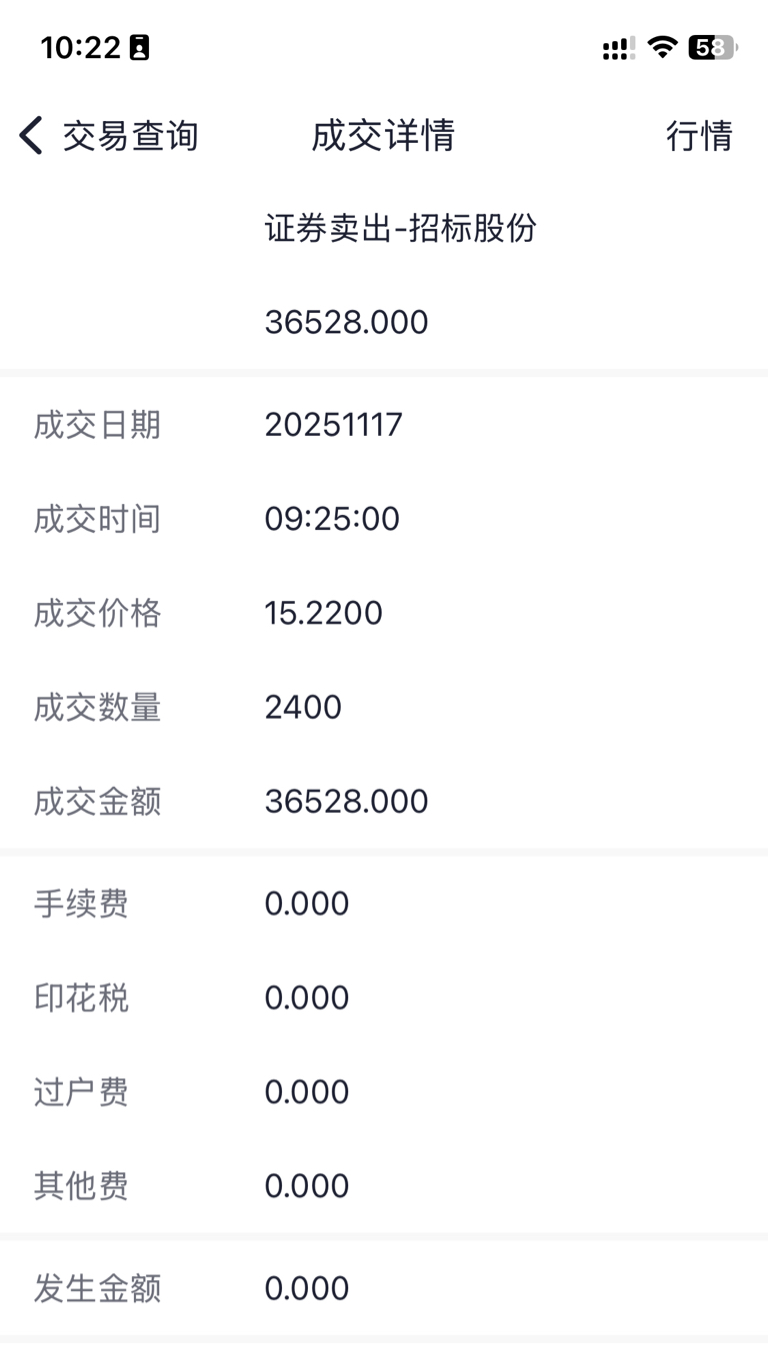Tap the Wi-Fi icon in status bar
Screen dimensions: 768x1351
pos(661,47)
